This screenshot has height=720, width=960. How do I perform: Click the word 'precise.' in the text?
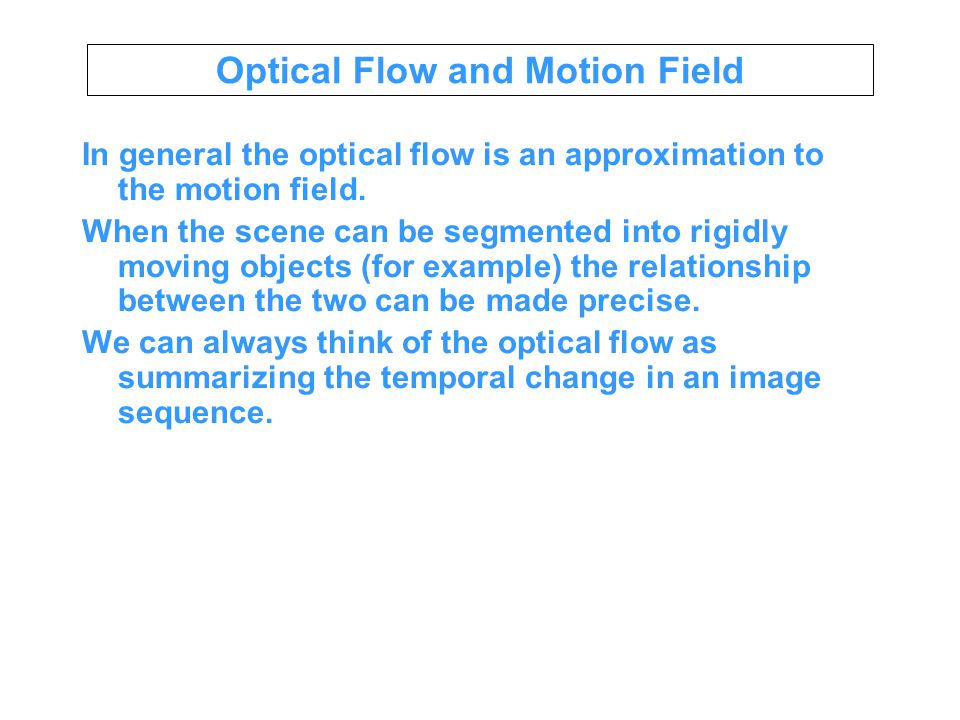639,302
